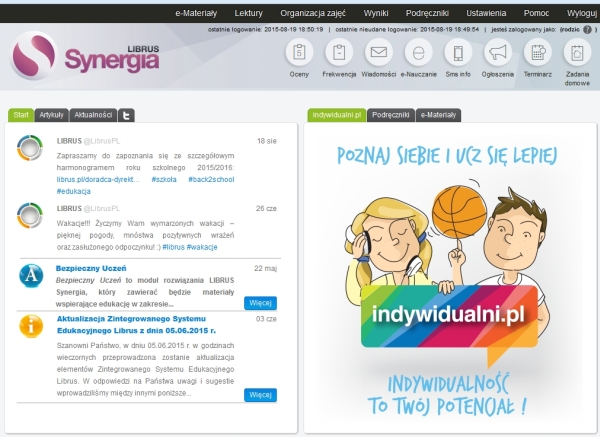Viewport: 600px width, 437px height.
Task: Click LIBRUS avatar on 18 sie tweet
Action: (x=30, y=148)
